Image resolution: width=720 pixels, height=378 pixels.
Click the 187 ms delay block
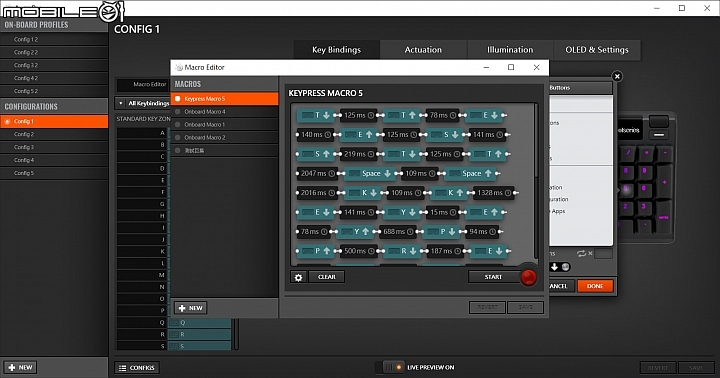444,251
